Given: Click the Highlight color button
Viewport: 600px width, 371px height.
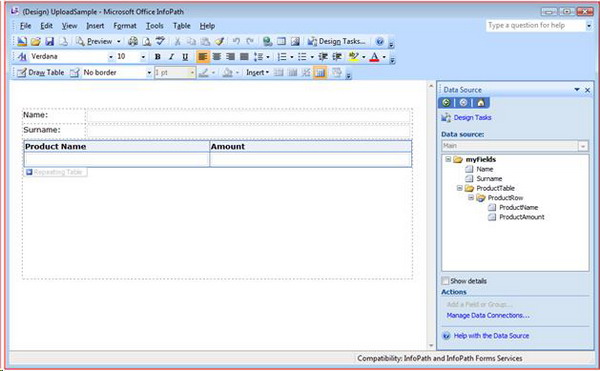Looking at the screenshot, I should [x=354, y=57].
